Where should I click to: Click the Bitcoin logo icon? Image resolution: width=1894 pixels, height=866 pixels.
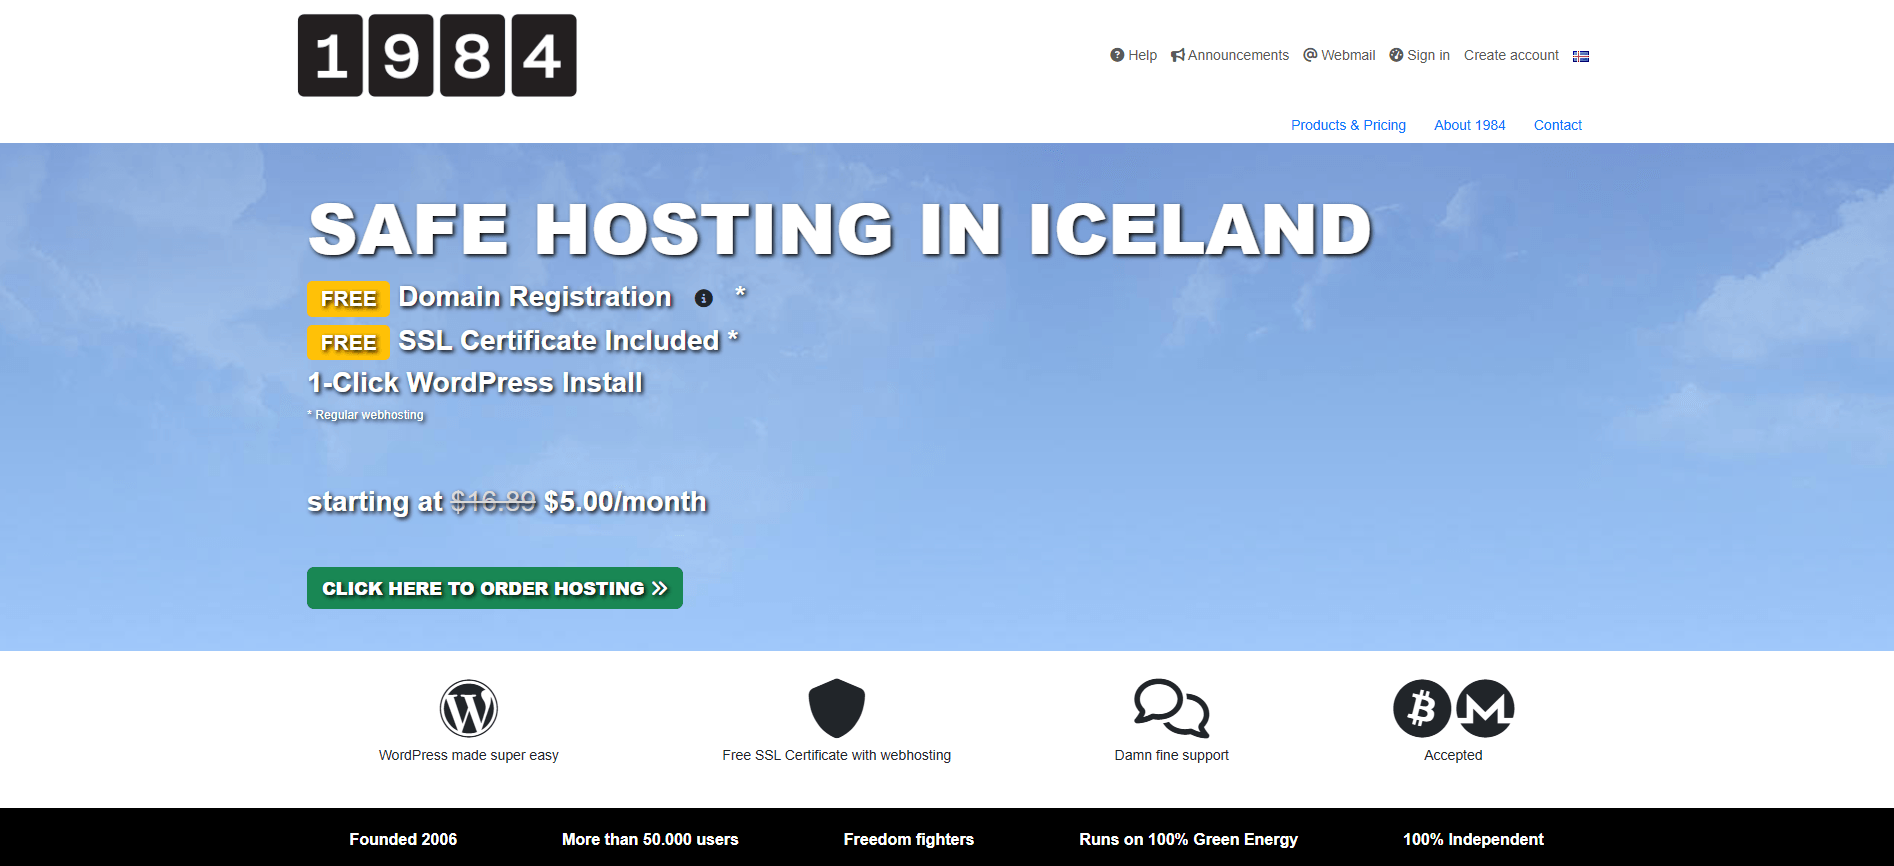click(x=1422, y=708)
